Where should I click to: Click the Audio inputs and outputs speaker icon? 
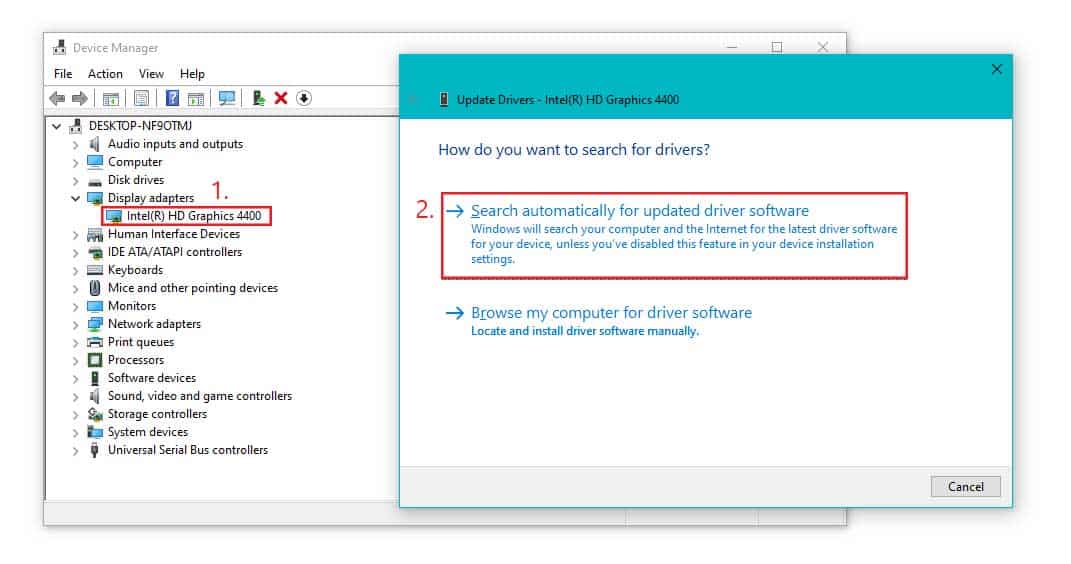pos(95,144)
